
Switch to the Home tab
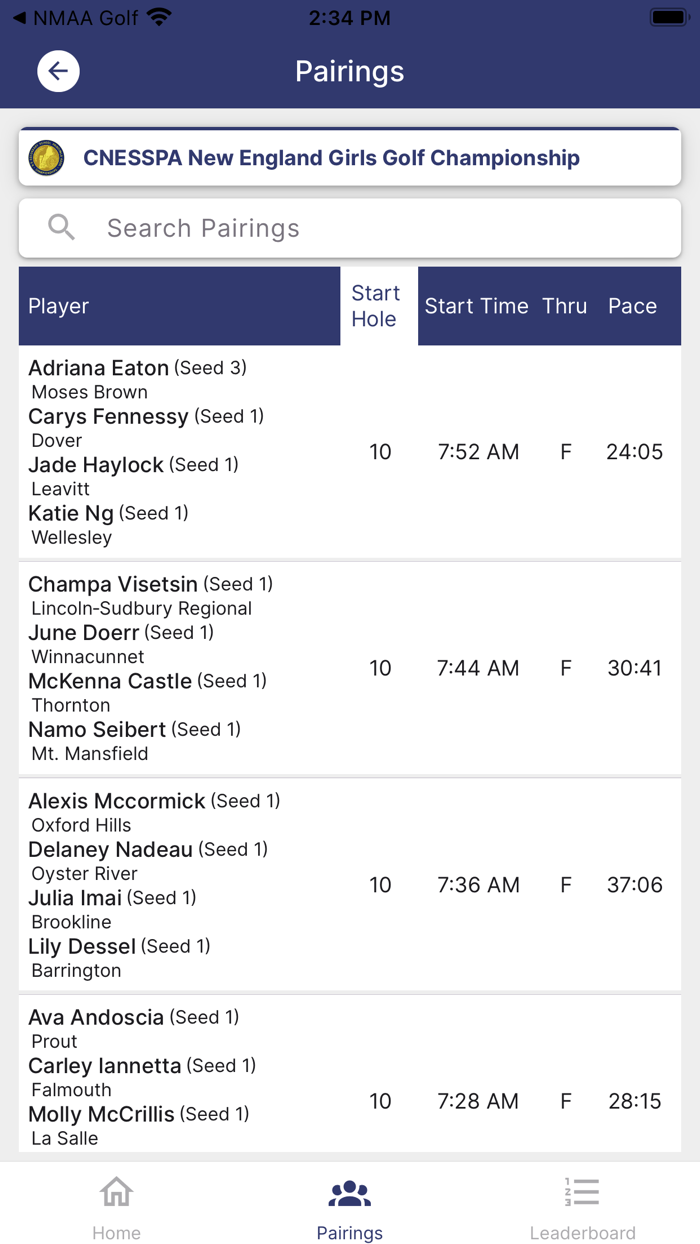116,1205
